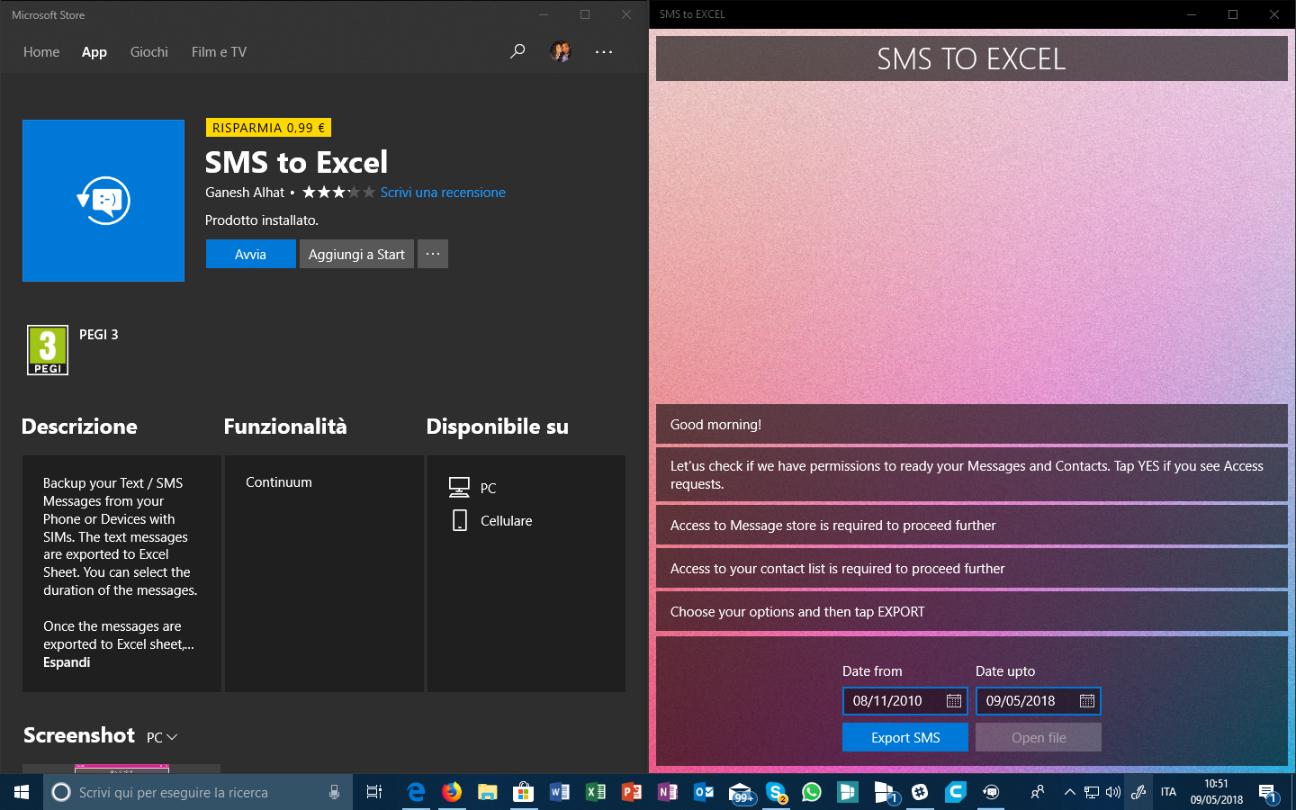Go to Home tab in Store
1296x810 pixels.
(41, 52)
